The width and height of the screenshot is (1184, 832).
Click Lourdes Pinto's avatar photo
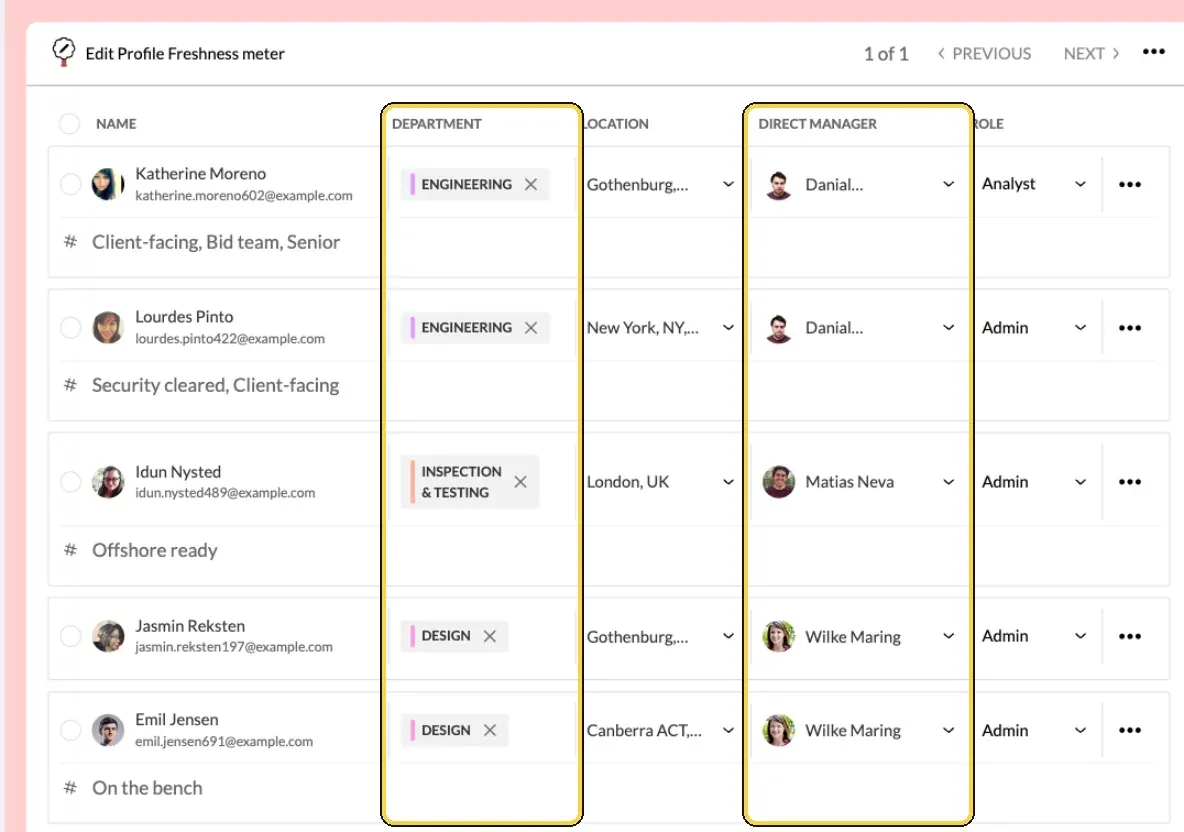[108, 328]
